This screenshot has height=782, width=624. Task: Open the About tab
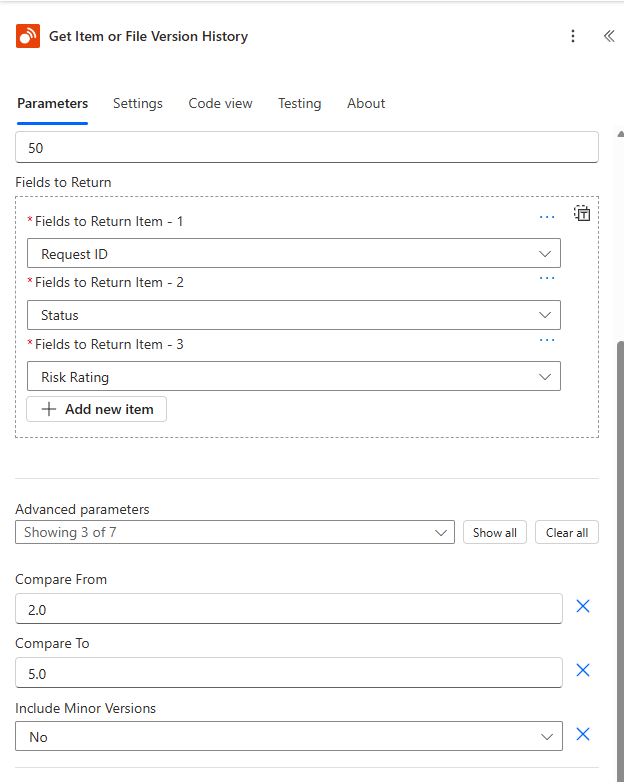(366, 103)
